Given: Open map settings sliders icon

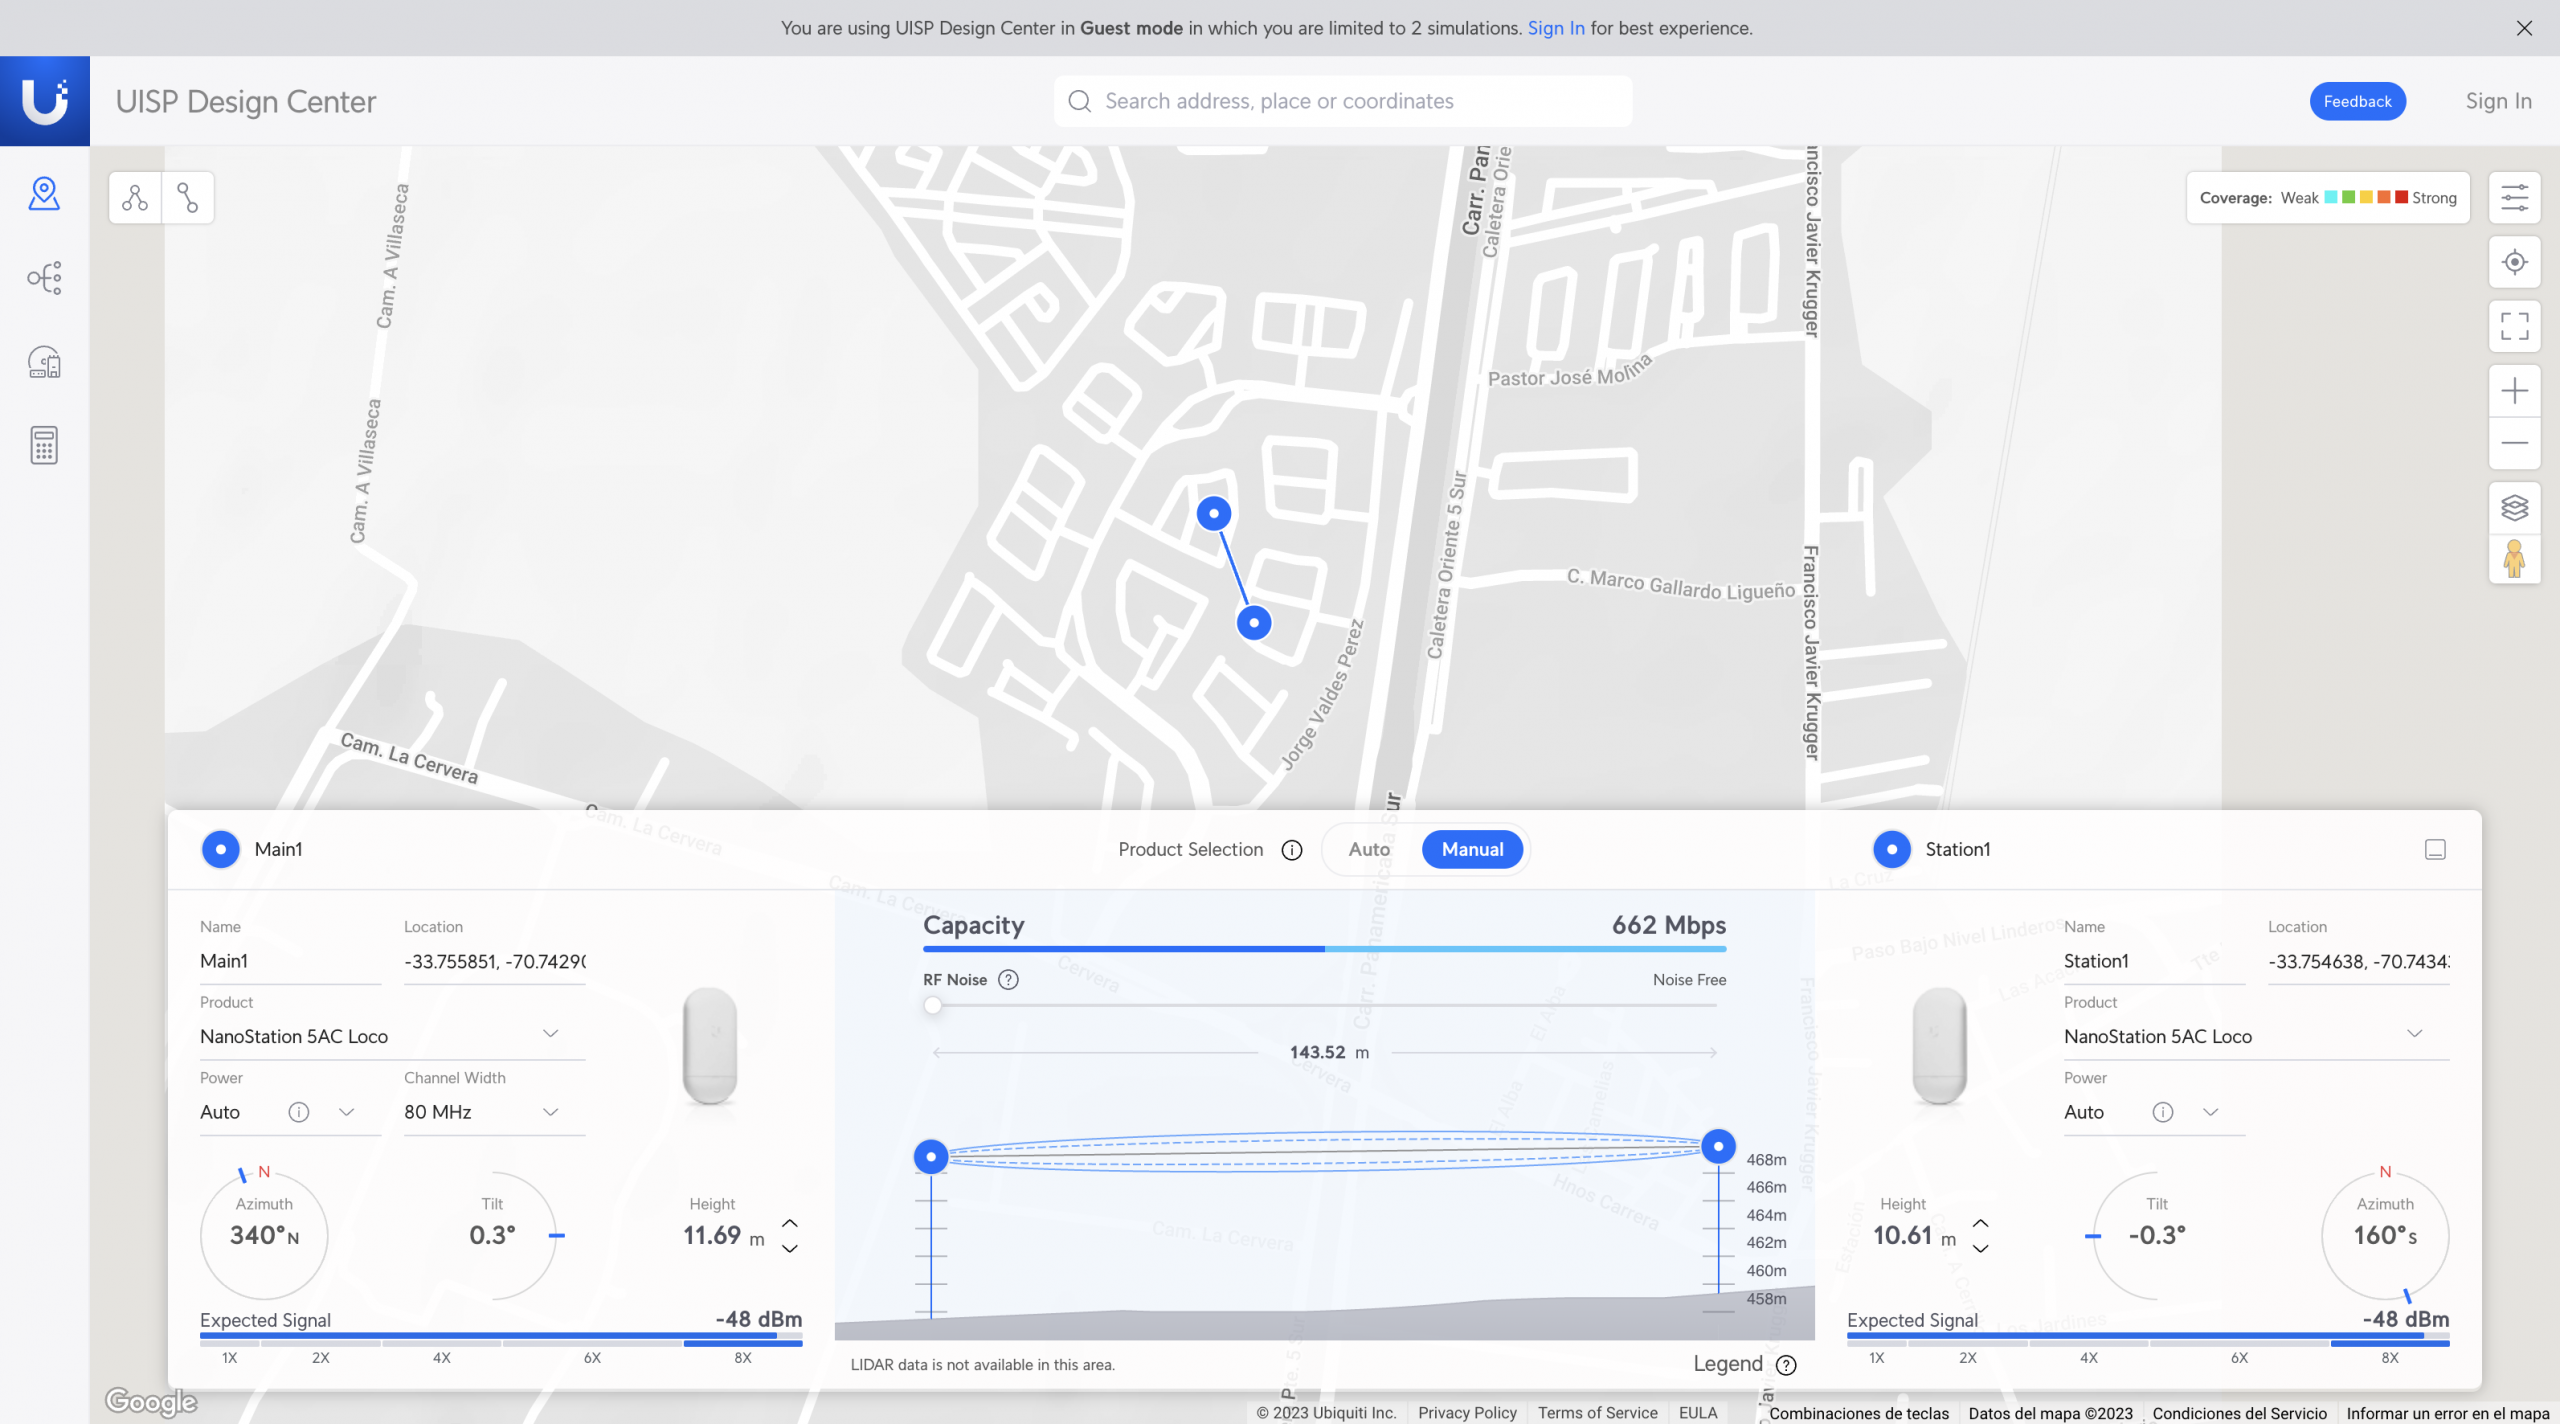Looking at the screenshot, I should (2514, 198).
